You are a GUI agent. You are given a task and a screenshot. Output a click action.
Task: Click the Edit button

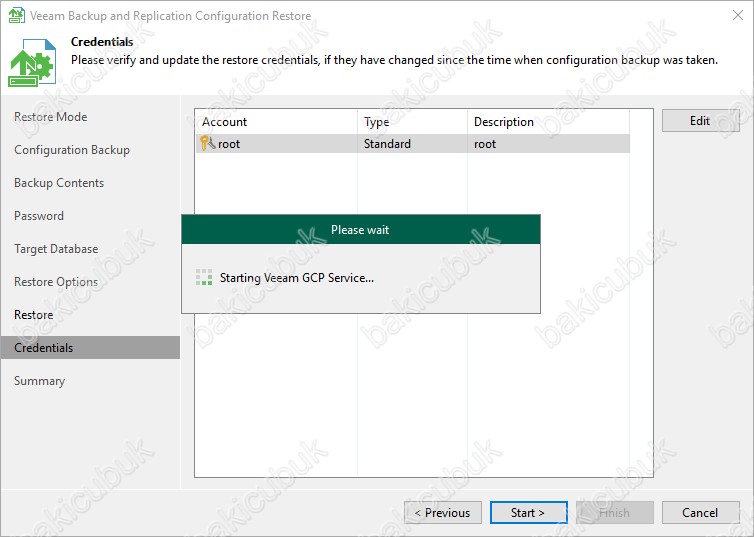700,121
